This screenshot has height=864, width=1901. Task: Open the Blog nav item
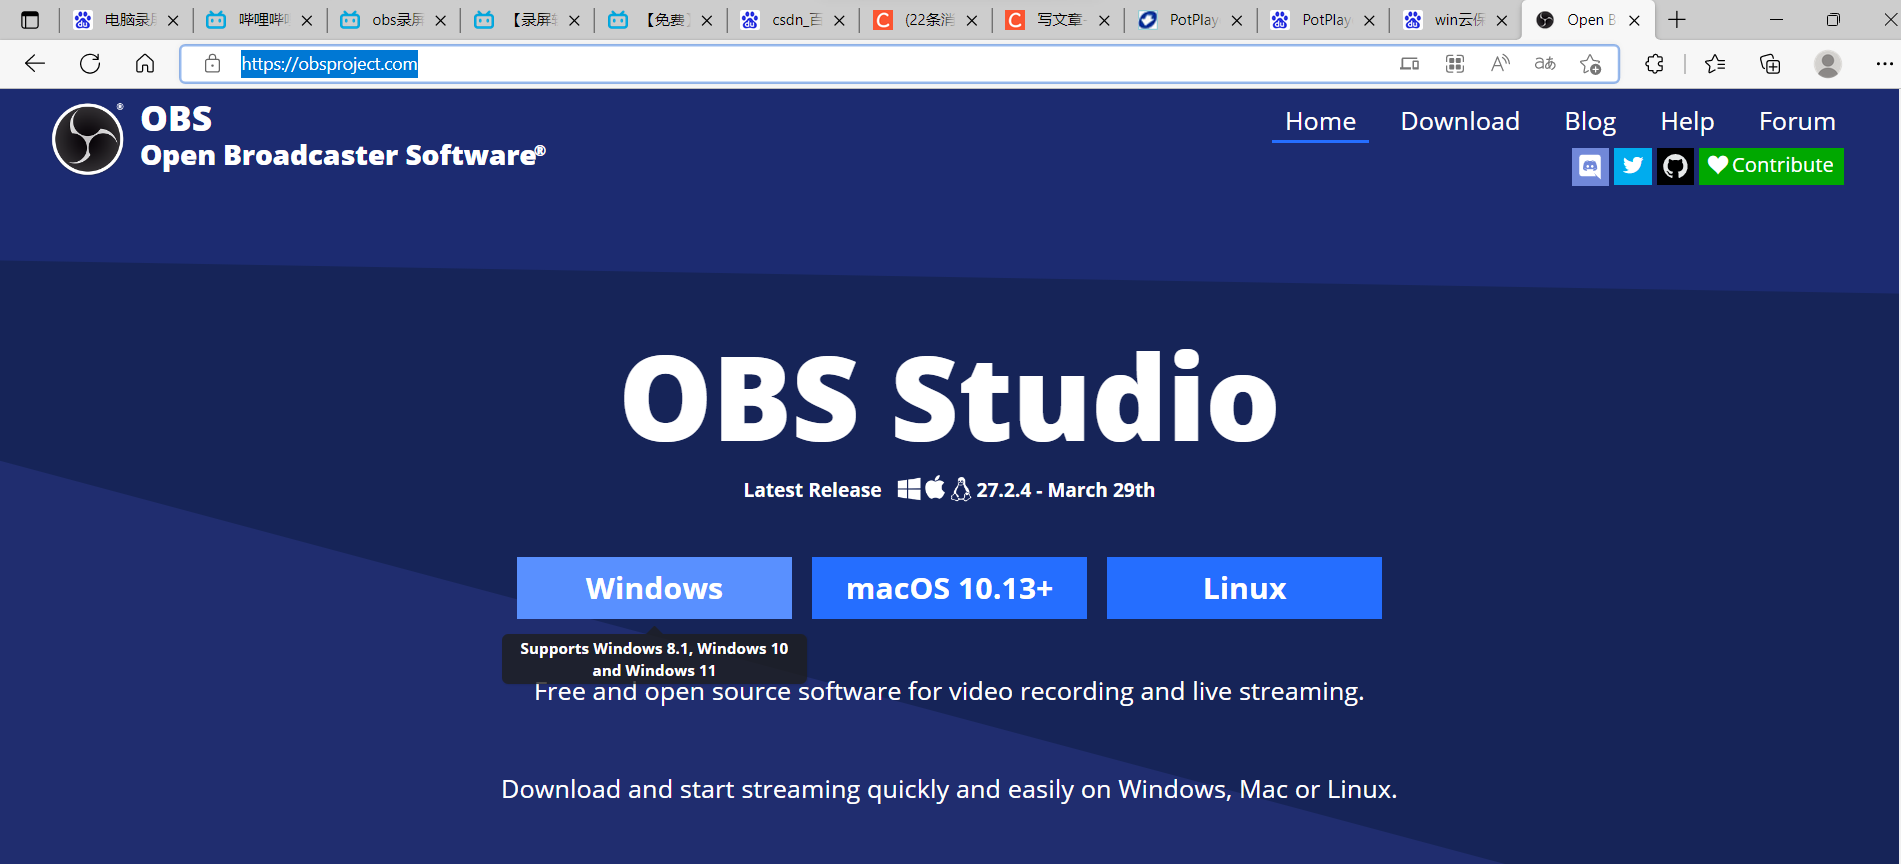[x=1590, y=121]
